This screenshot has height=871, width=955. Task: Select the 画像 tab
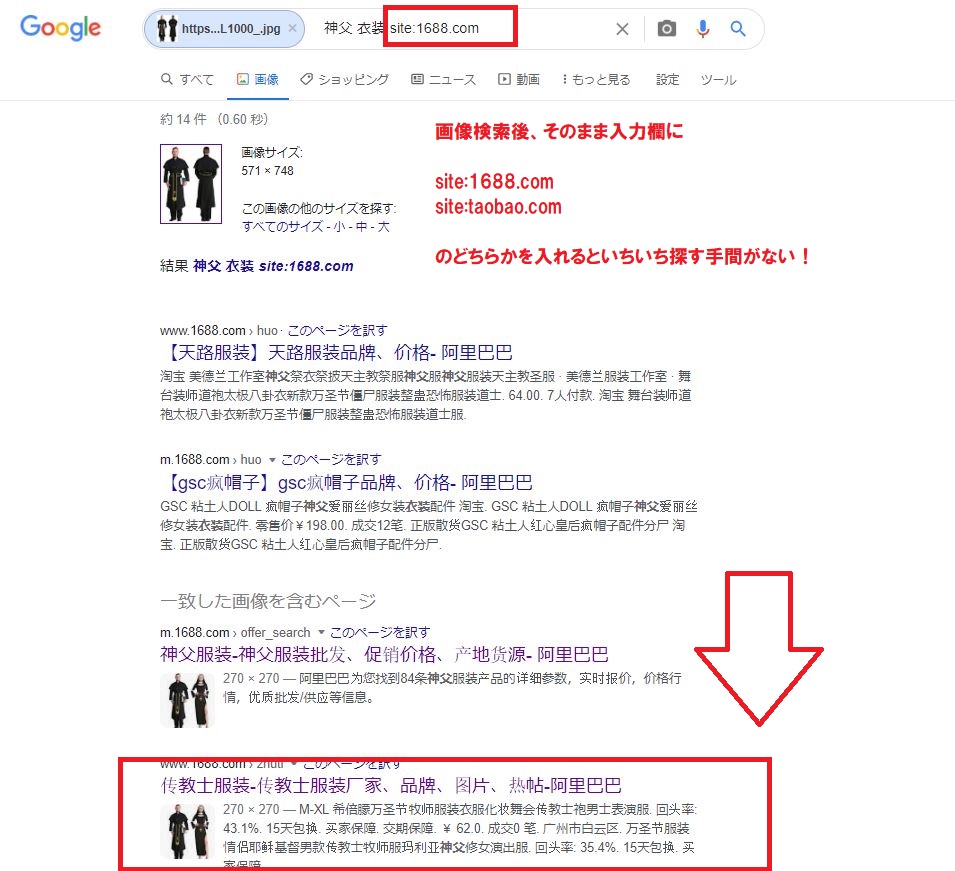point(258,80)
